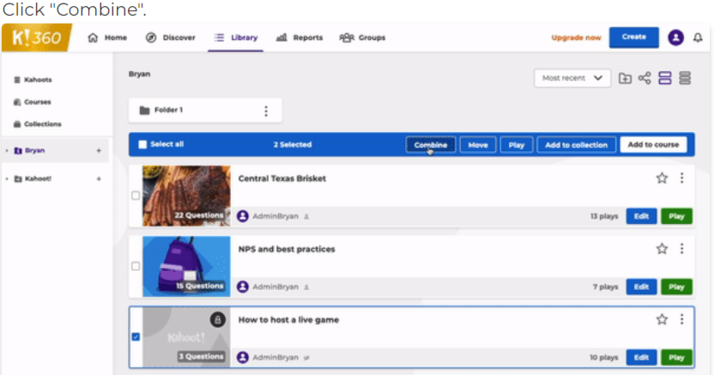
Task: Switch to the compact list view icon
Action: tap(685, 78)
